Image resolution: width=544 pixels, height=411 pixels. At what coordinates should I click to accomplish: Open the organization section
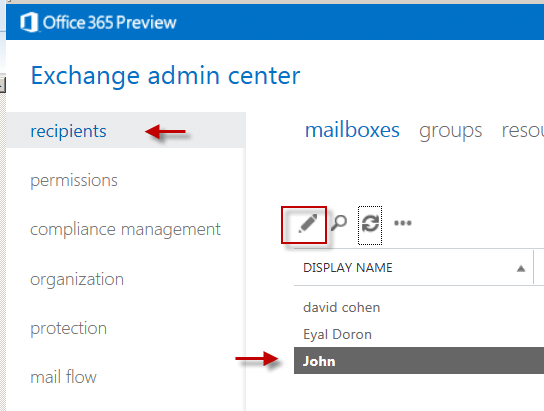click(x=77, y=280)
